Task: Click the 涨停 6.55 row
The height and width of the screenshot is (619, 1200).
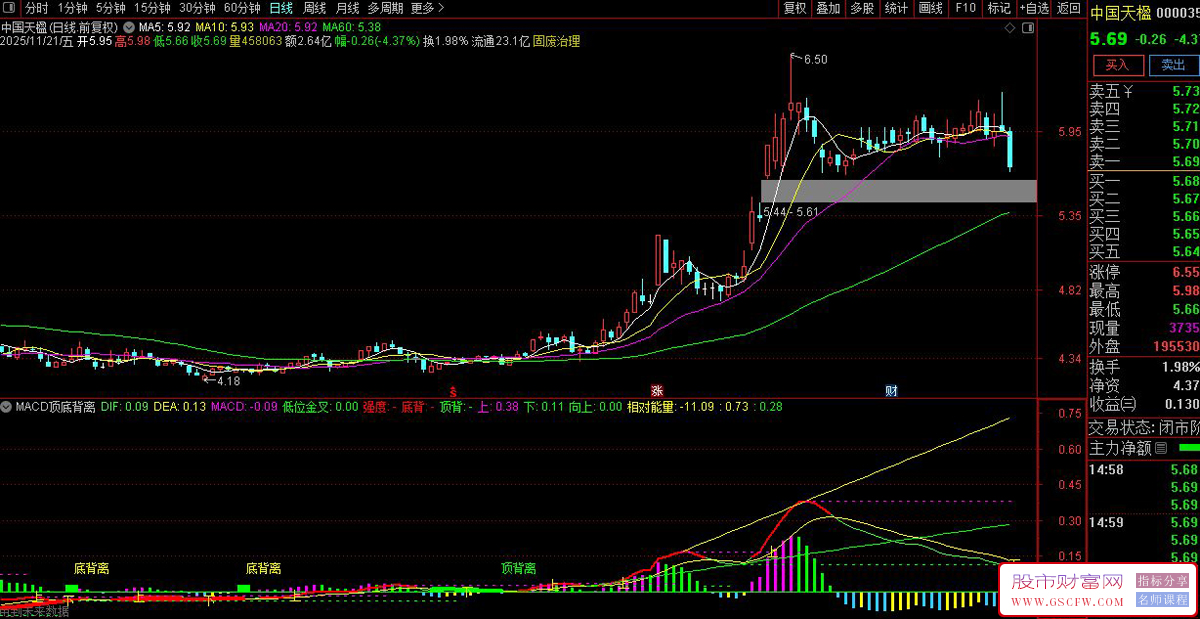Action: click(1144, 273)
